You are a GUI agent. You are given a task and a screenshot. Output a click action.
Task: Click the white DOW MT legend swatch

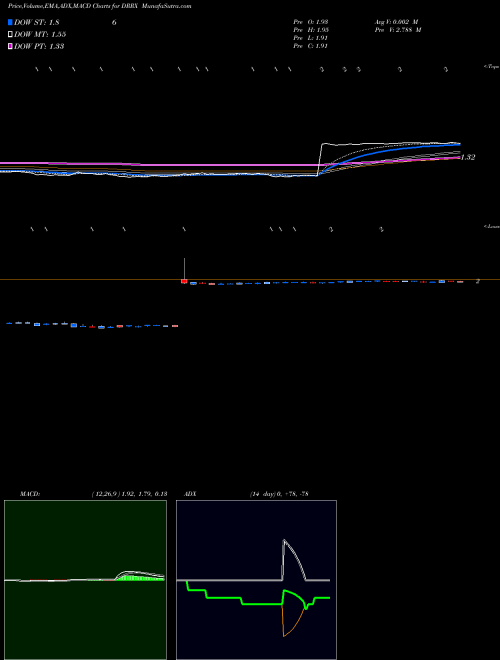click(x=10, y=34)
